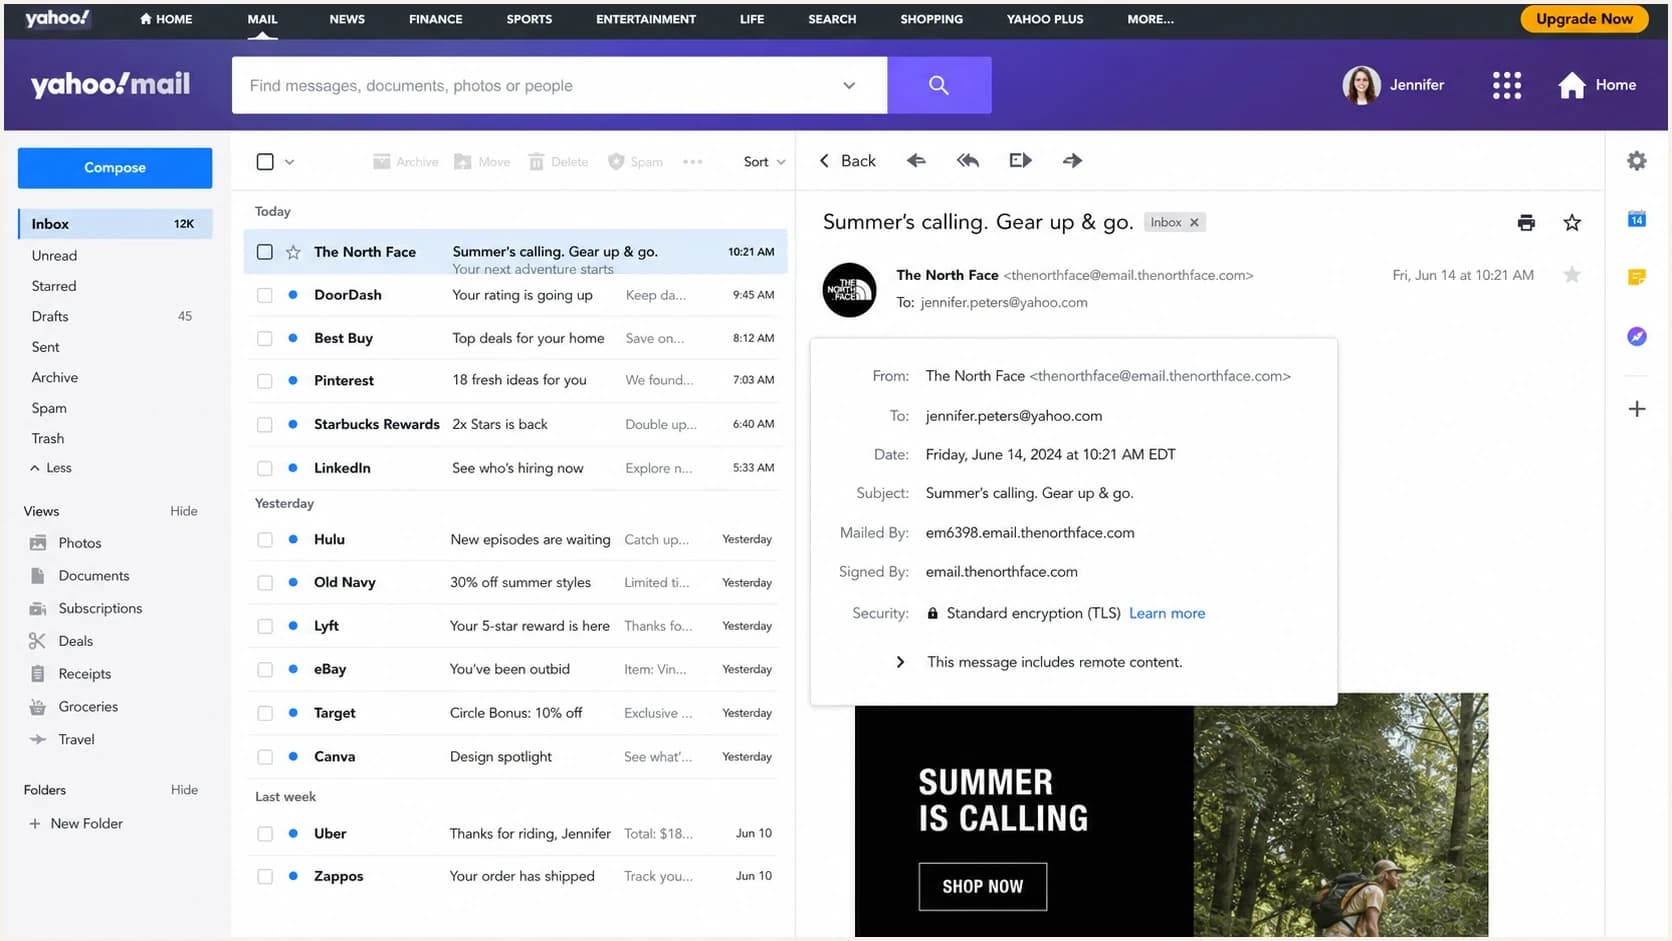1672x941 pixels.
Task: Open the SHOPPING top navigation item
Action: [931, 19]
